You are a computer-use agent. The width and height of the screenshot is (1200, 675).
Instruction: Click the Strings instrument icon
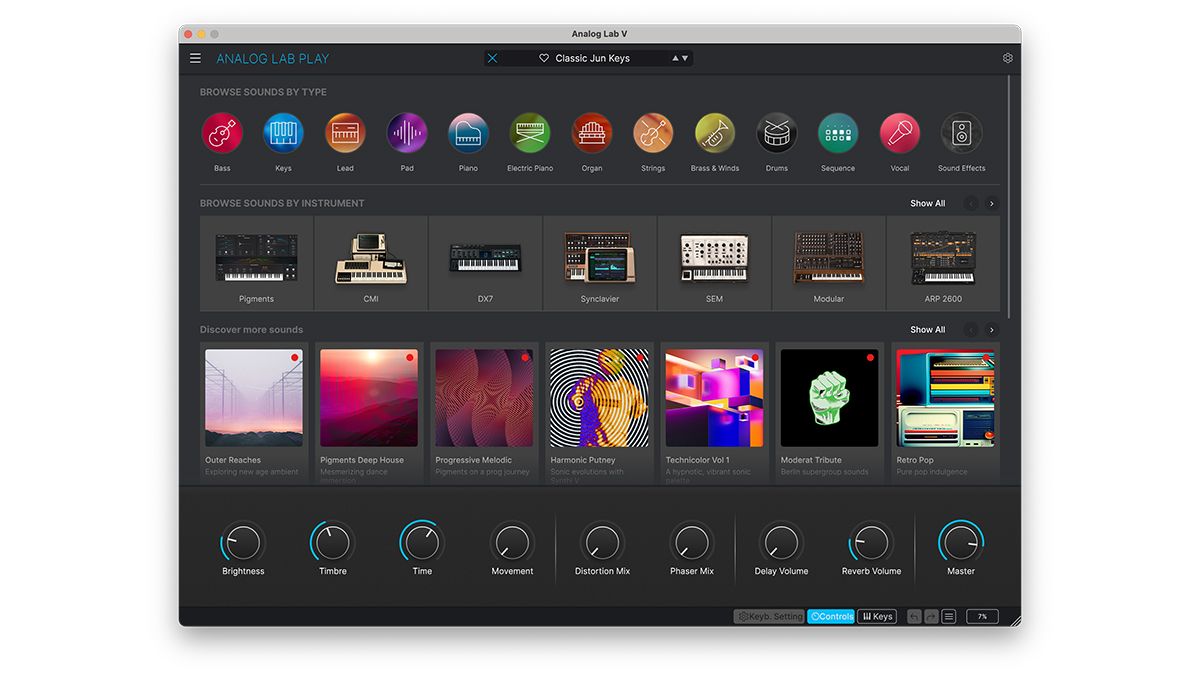653,133
